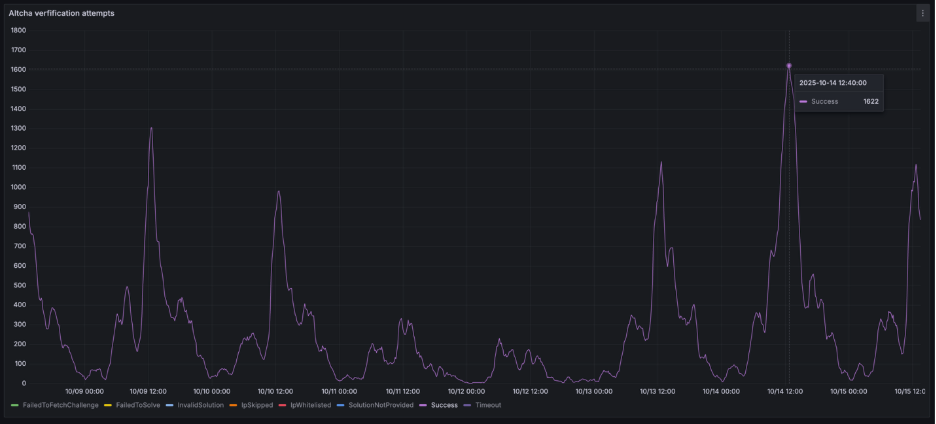
Task: Click the 10/13 12:00 peak on the graph
Action: (x=660, y=162)
